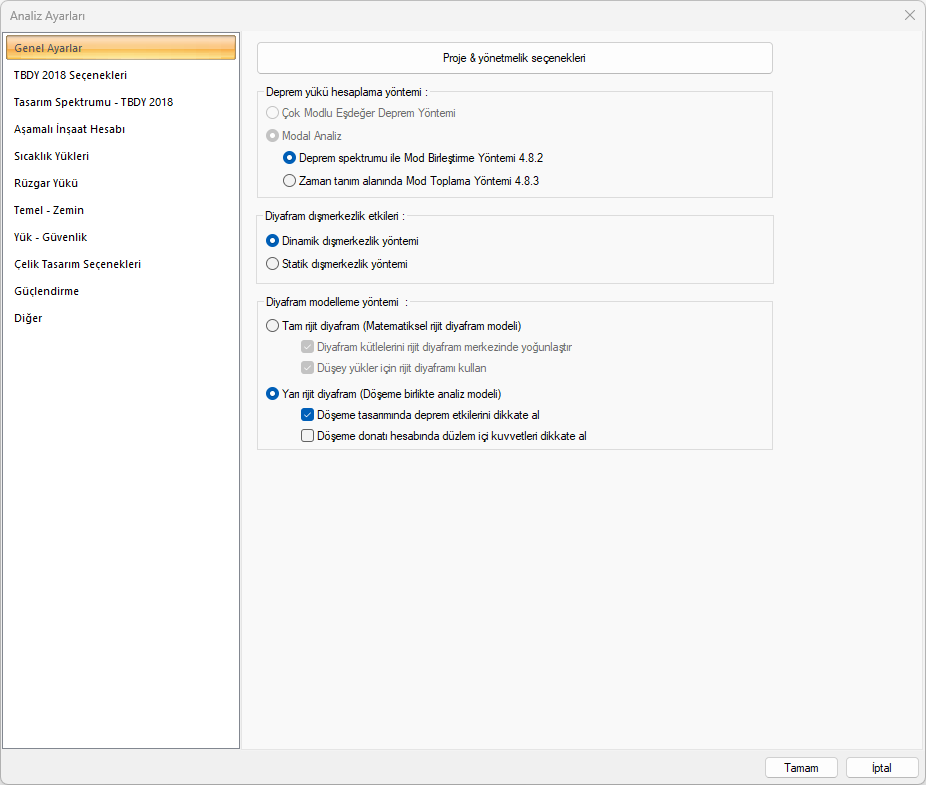Uncheck Döşeme tasarımında deprem etkilerini dikkate al

308,414
